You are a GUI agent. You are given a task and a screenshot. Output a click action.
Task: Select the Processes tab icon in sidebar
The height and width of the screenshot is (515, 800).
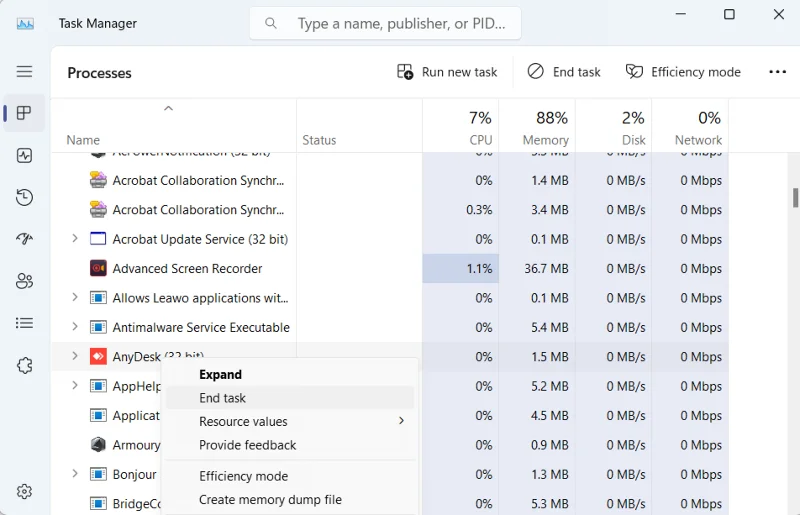tap(24, 113)
